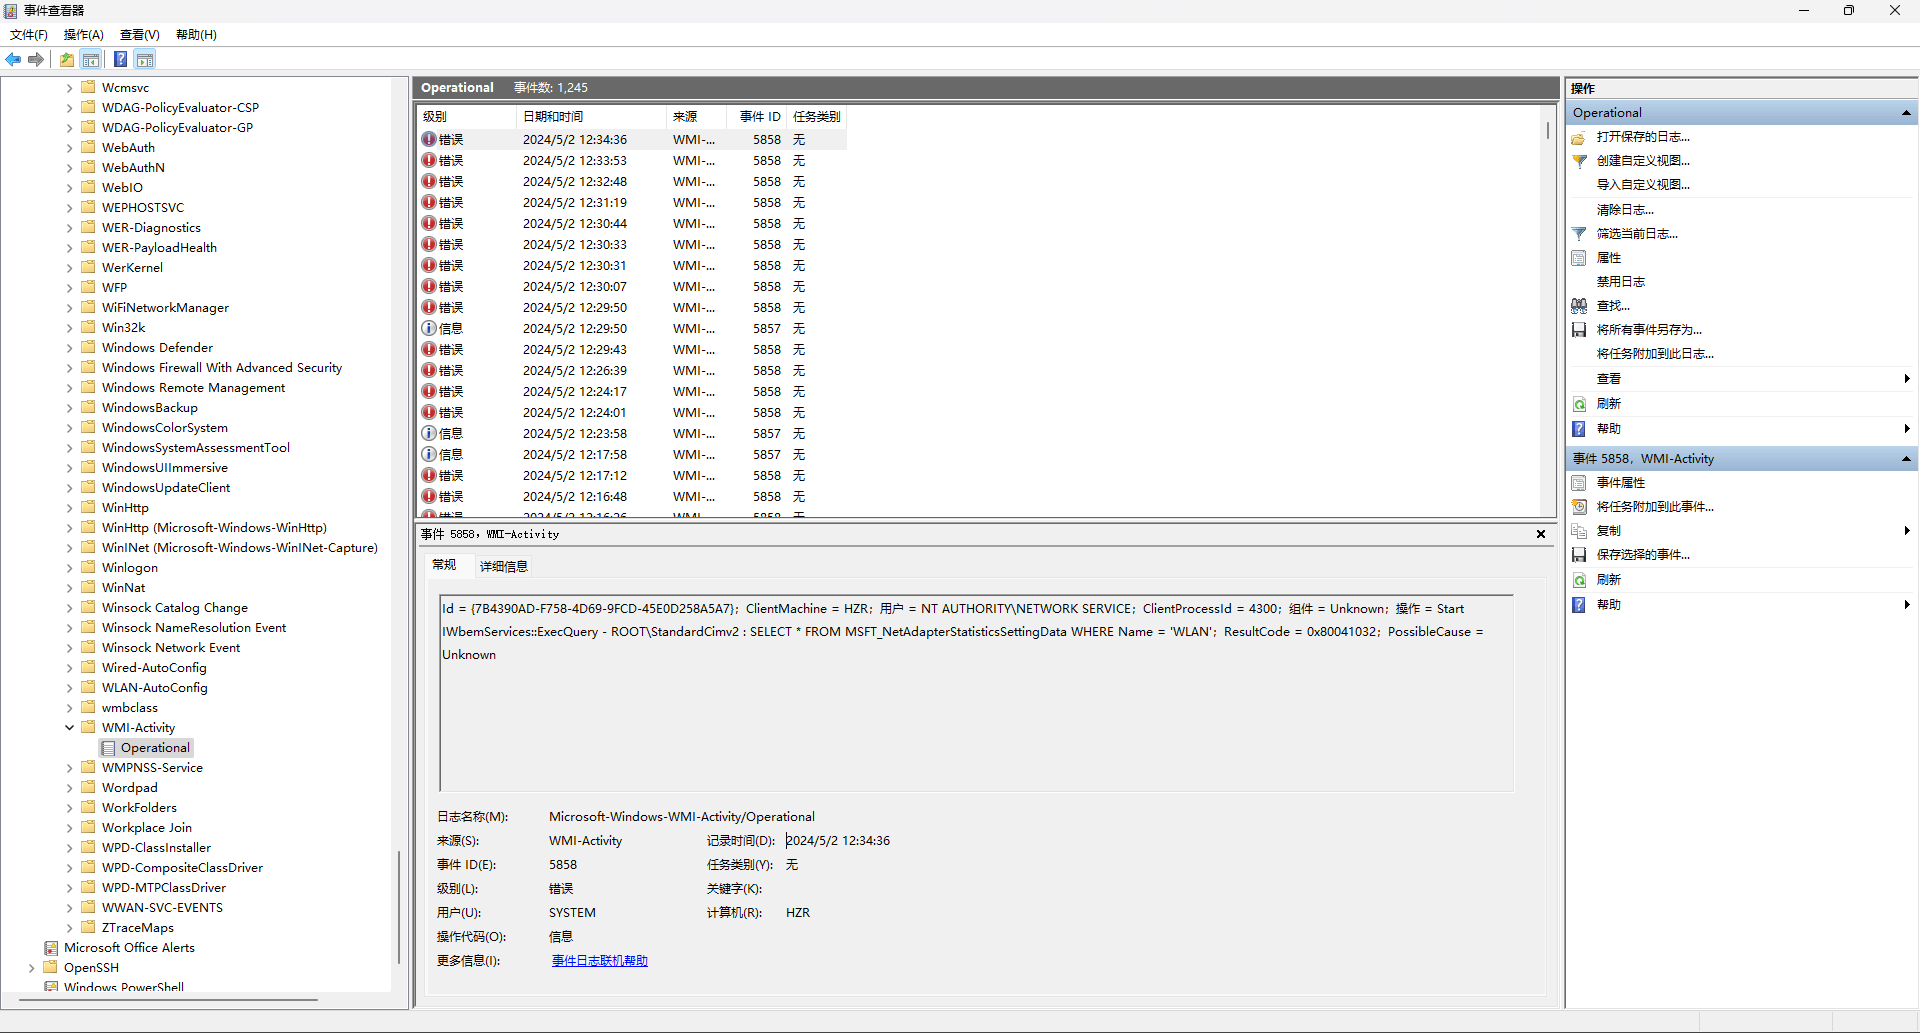
Task: Click the Back arrow toolbar icon
Action: [13, 59]
